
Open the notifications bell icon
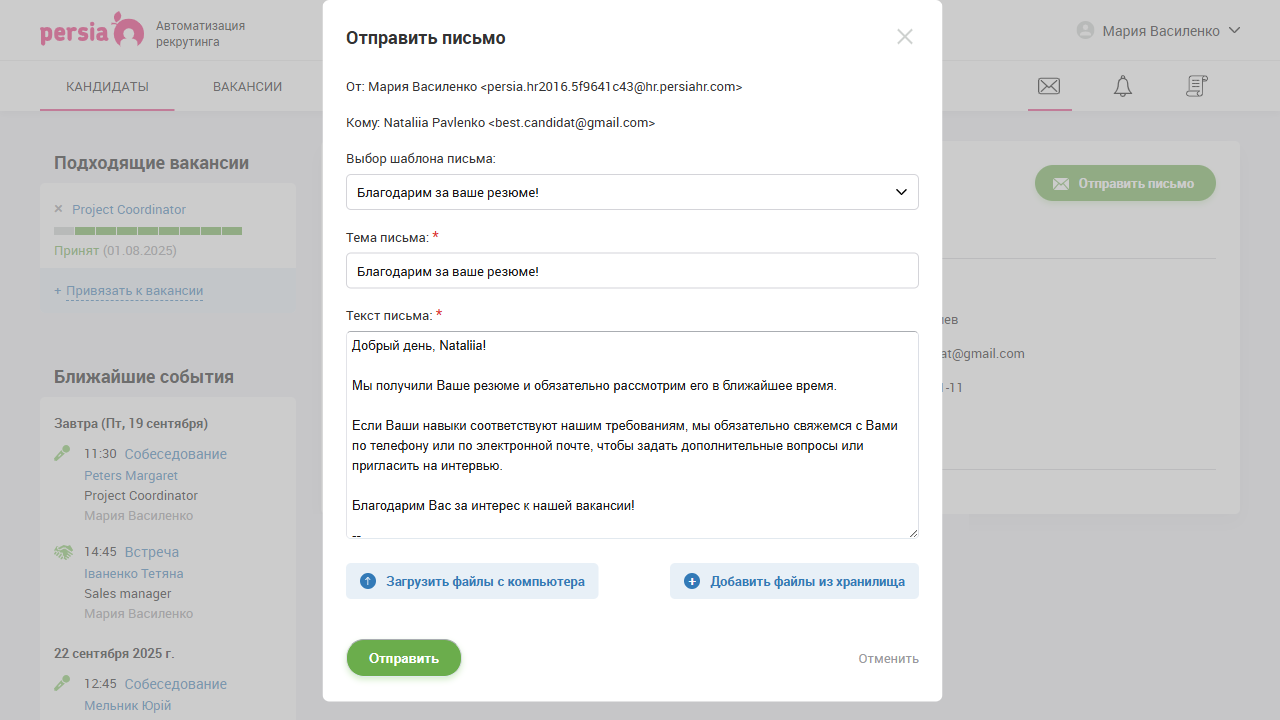[1122, 86]
